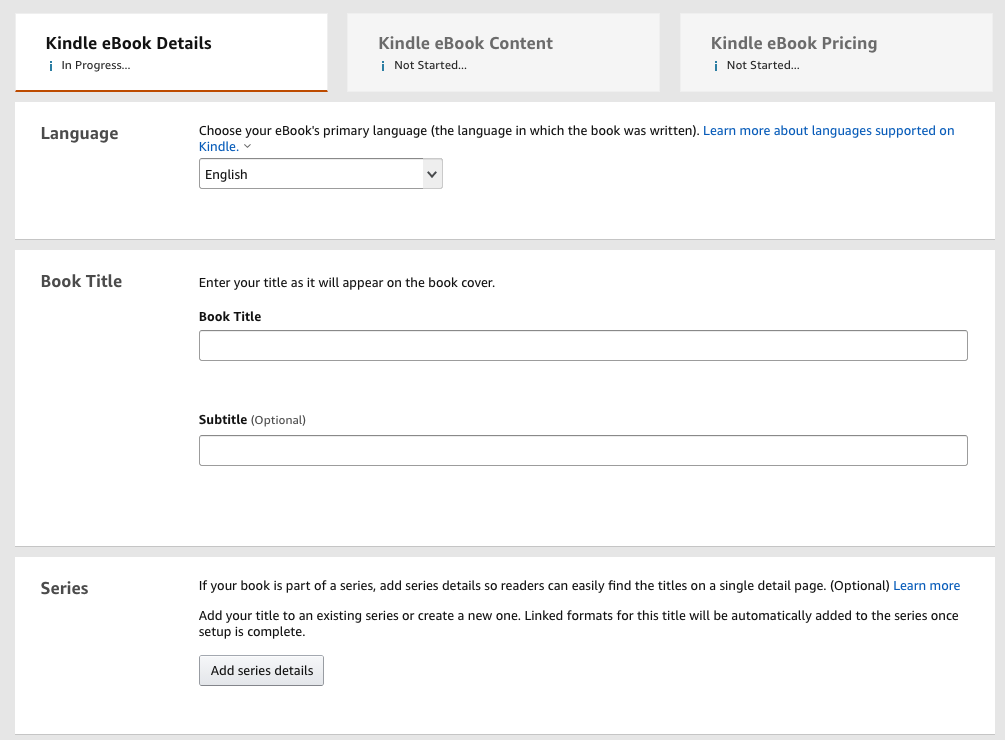1005x740 pixels.
Task: Click the info icon under Kindle eBook Content
Action: coord(383,66)
